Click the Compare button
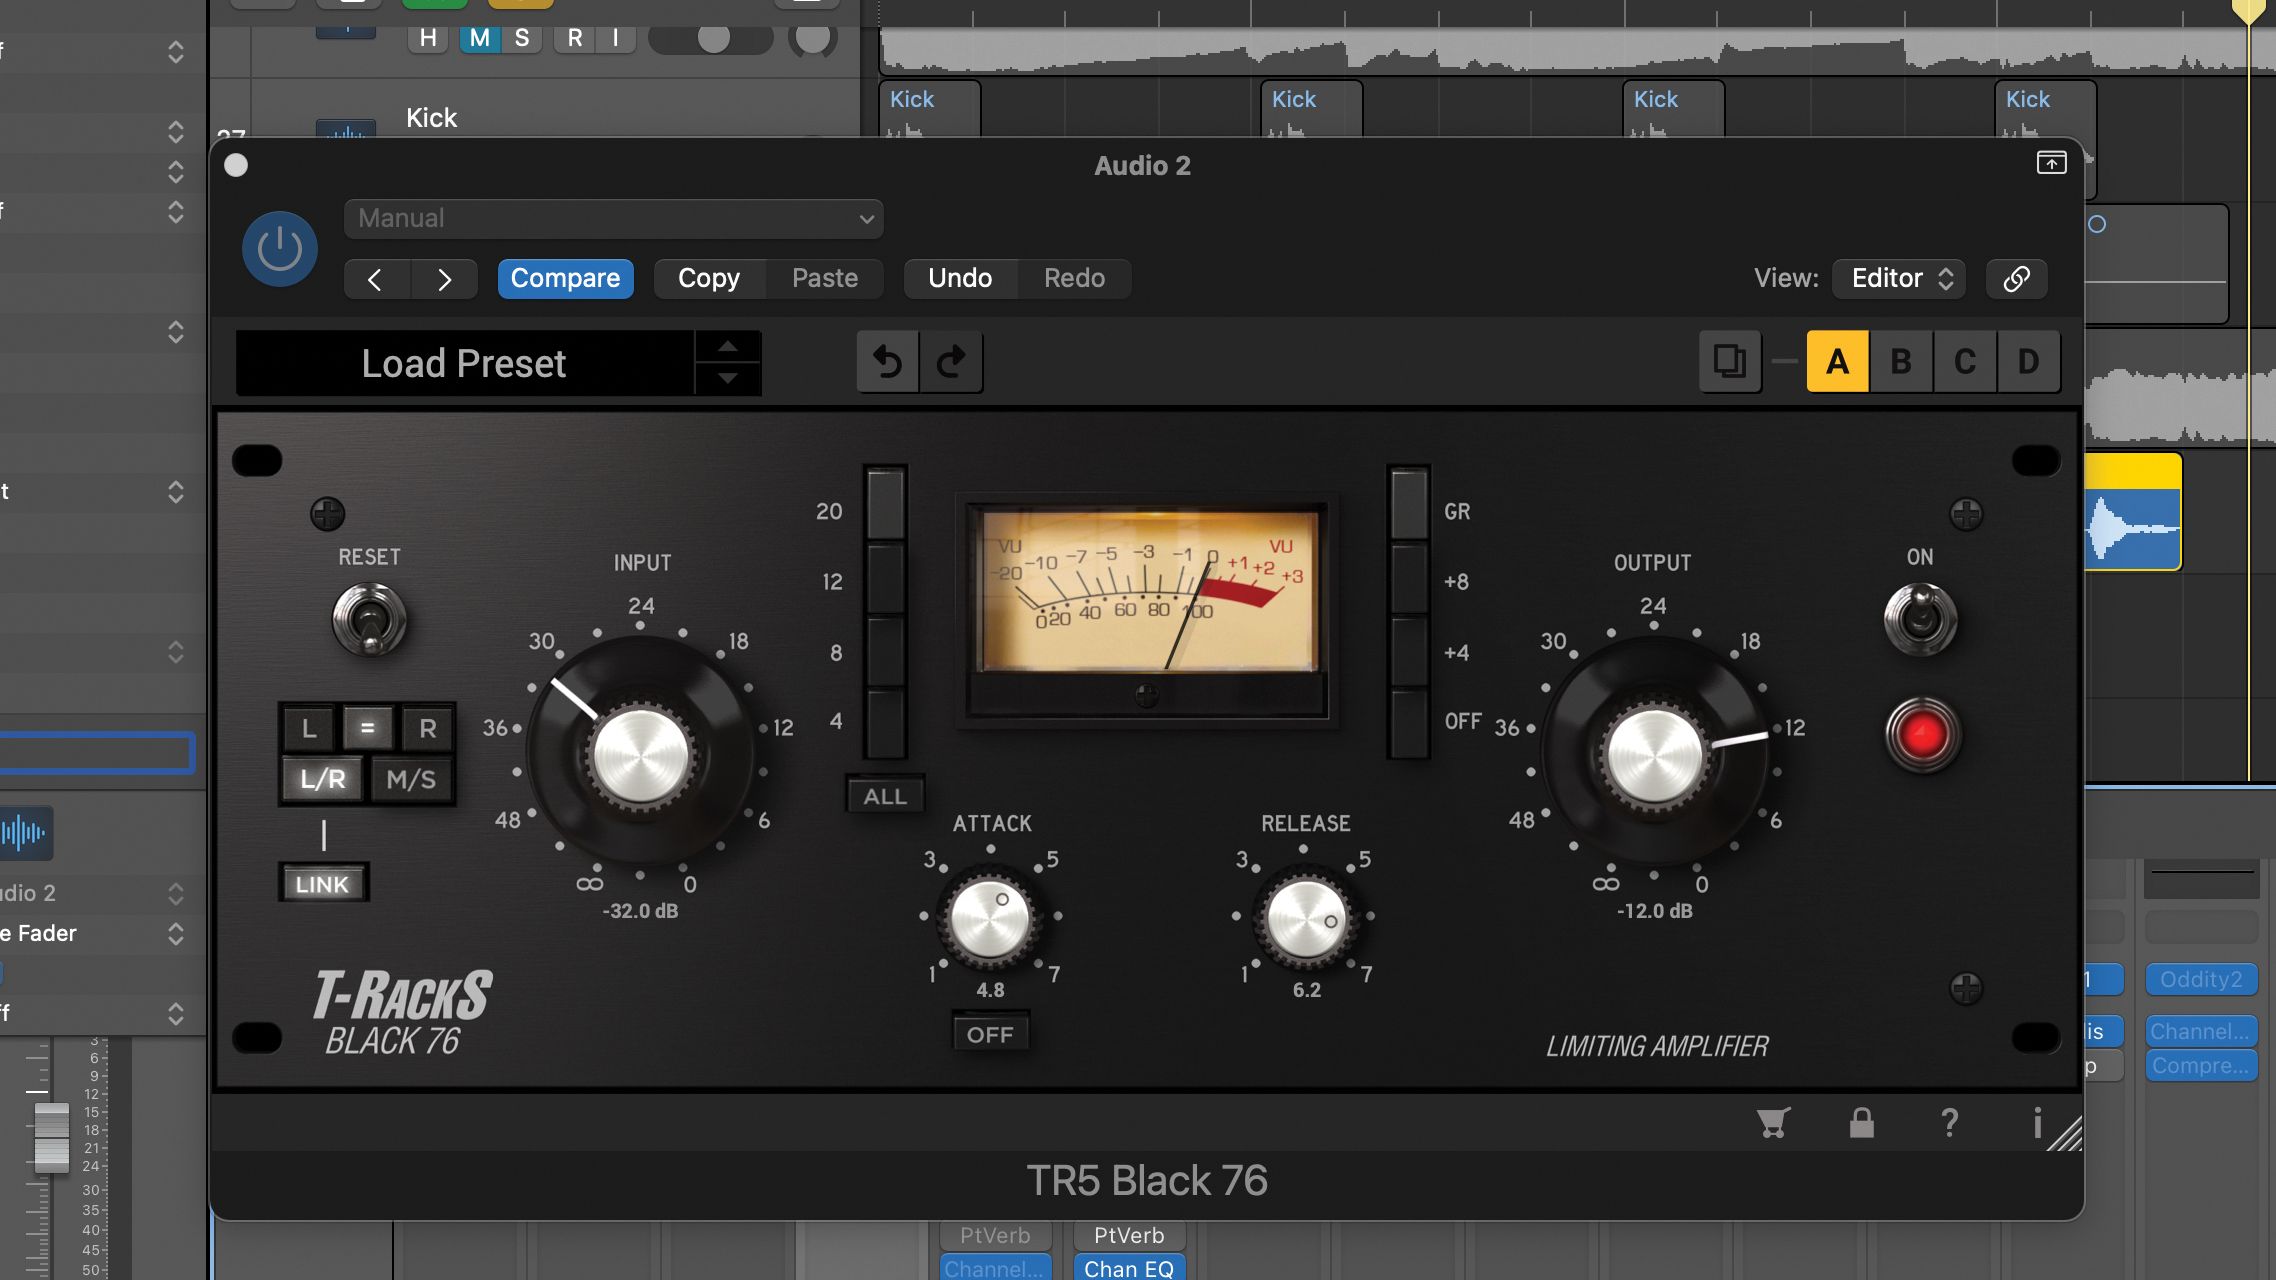 pyautogui.click(x=565, y=278)
